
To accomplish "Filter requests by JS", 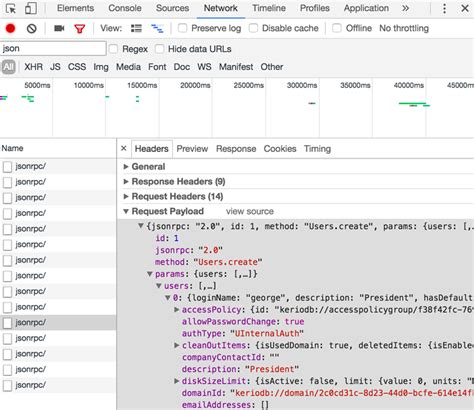I will coord(55,67).
